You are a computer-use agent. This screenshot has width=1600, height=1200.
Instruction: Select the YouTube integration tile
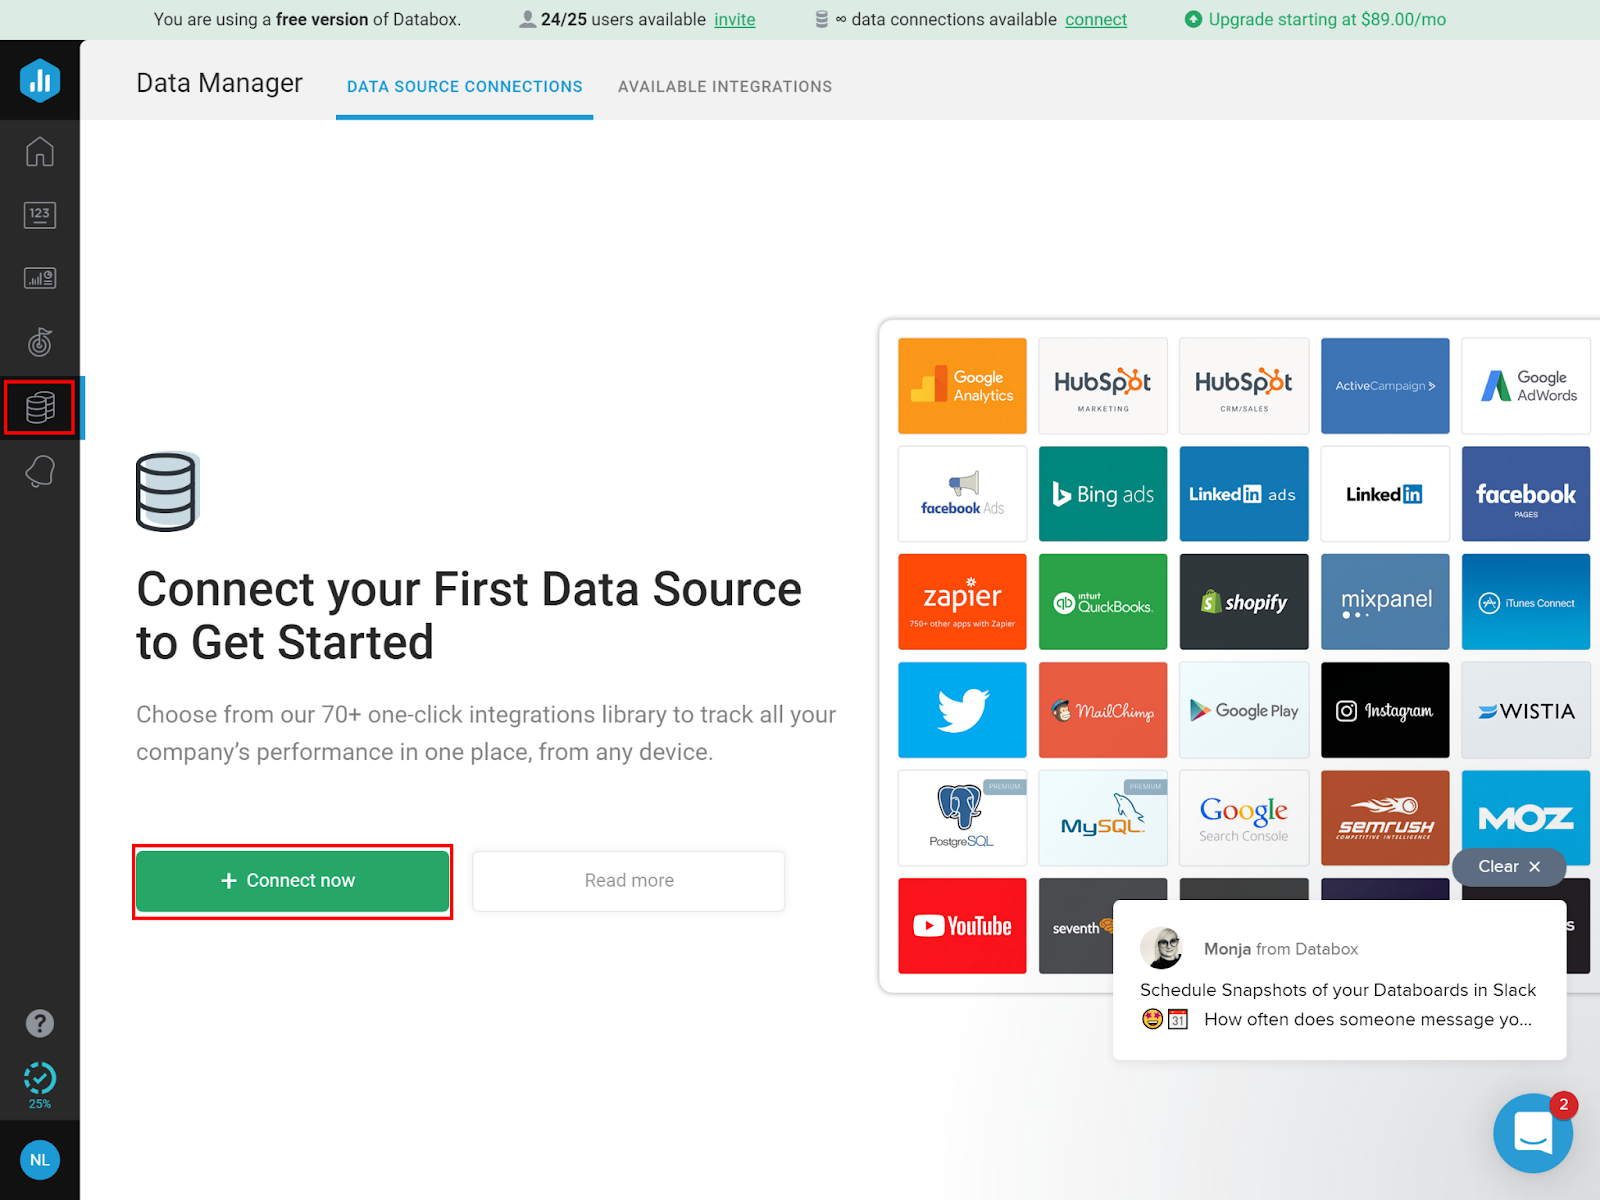(x=961, y=926)
